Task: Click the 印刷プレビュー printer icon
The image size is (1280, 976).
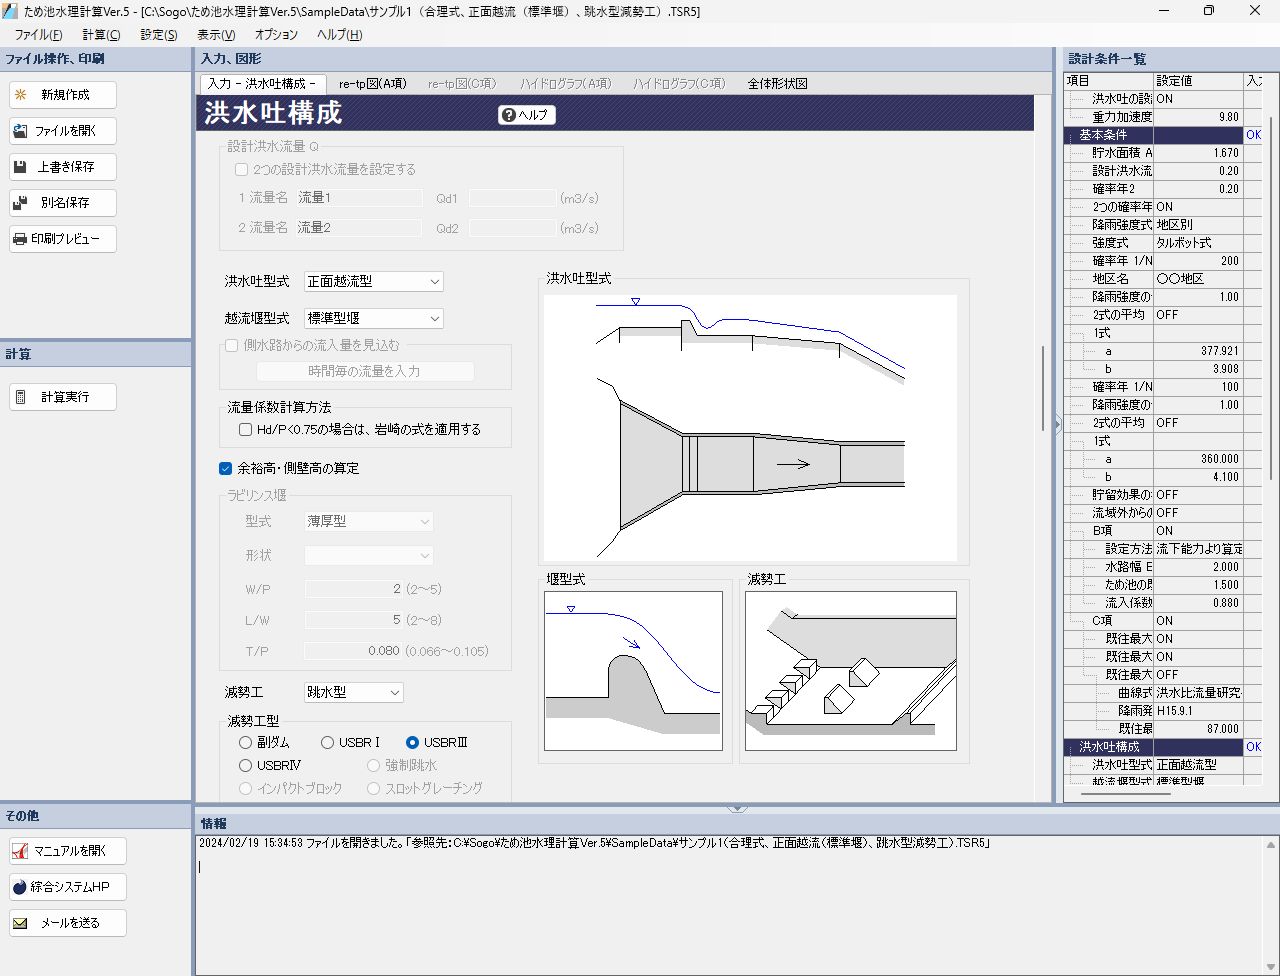Action: tap(20, 239)
